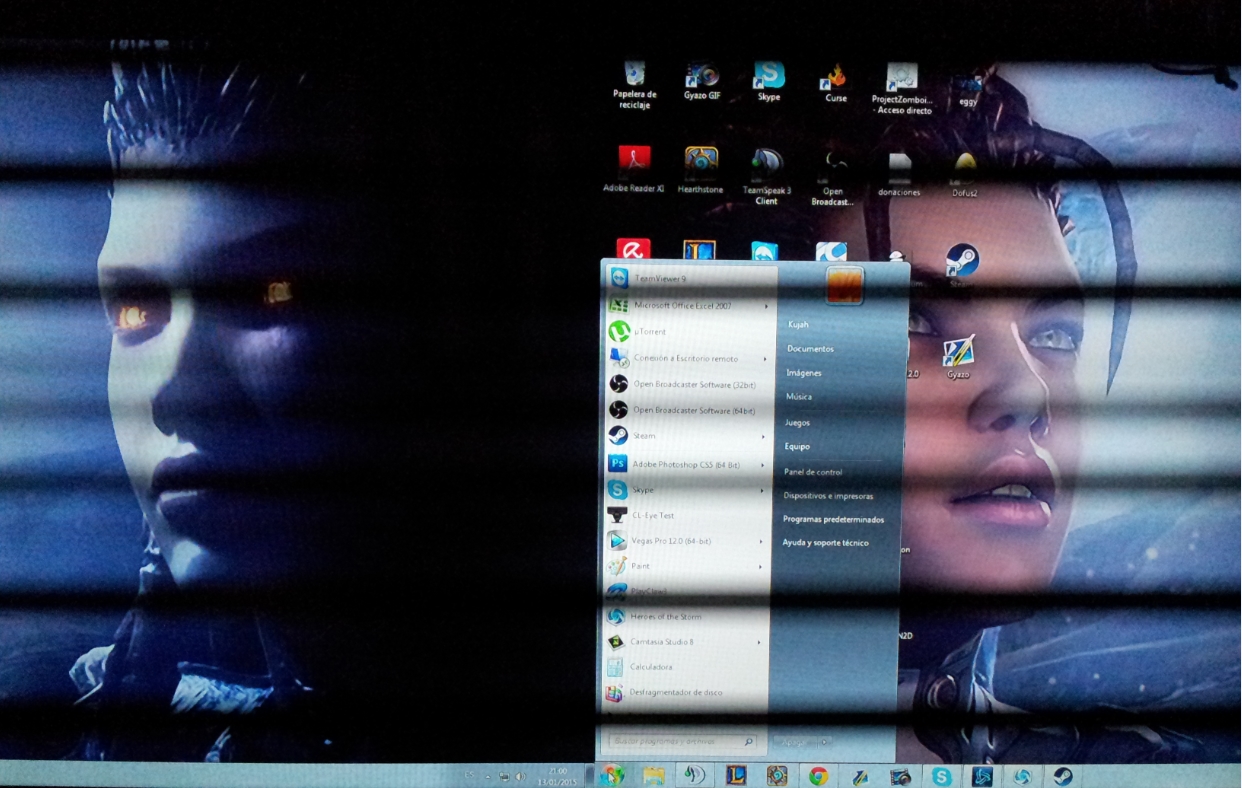Launch CL-Eye Test from Start menu
Image resolution: width=1242 pixels, height=788 pixels.
tap(689, 516)
